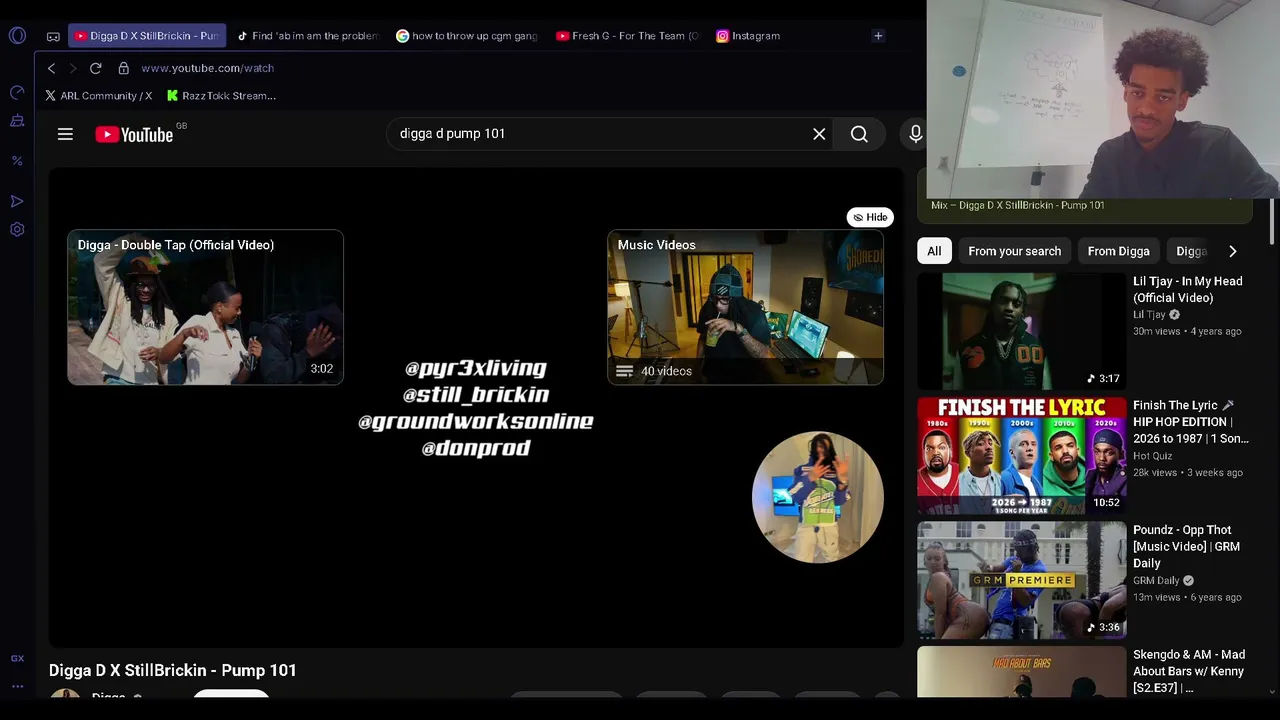Start voice search with the microphone

tap(915, 134)
